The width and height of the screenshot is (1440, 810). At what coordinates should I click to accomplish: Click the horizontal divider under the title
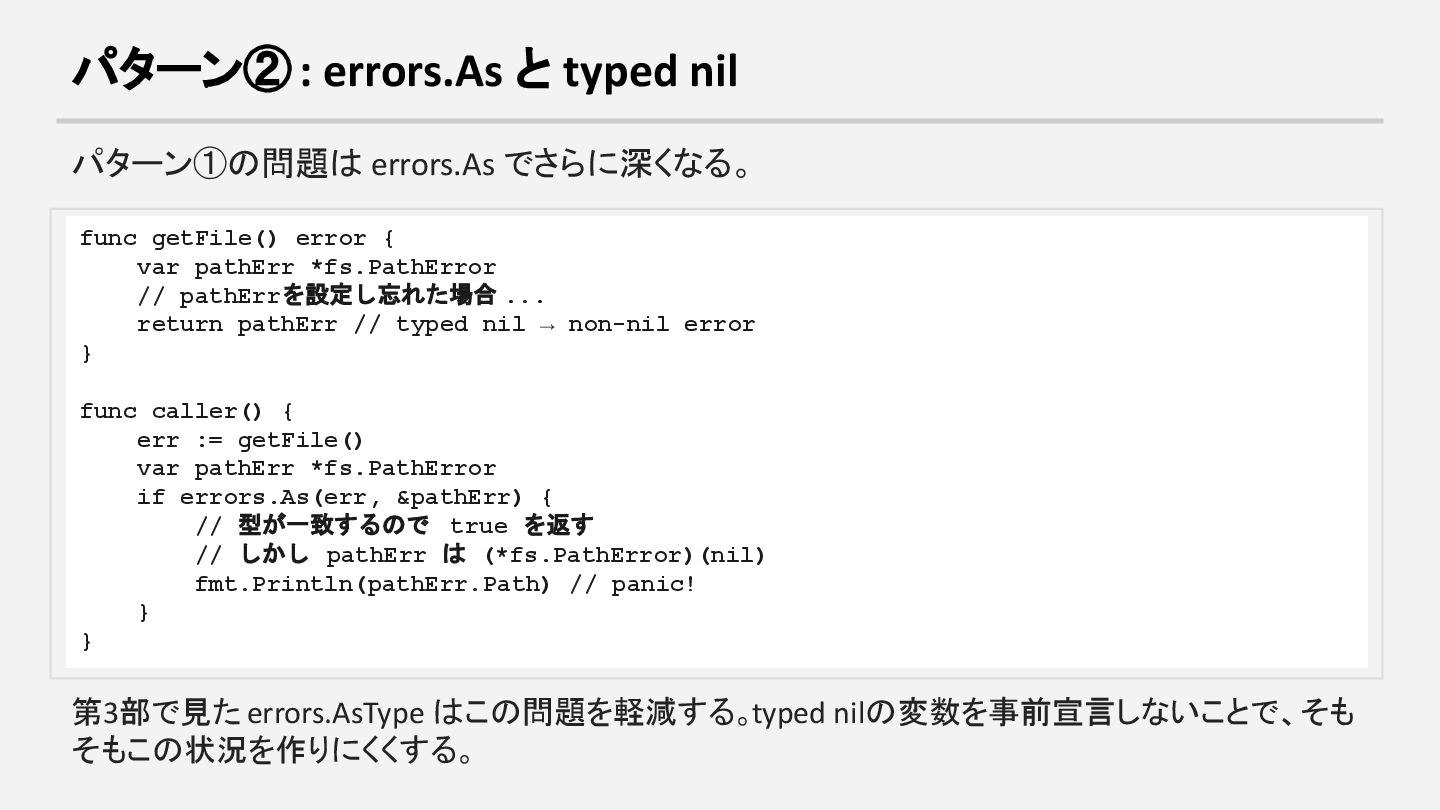click(720, 121)
